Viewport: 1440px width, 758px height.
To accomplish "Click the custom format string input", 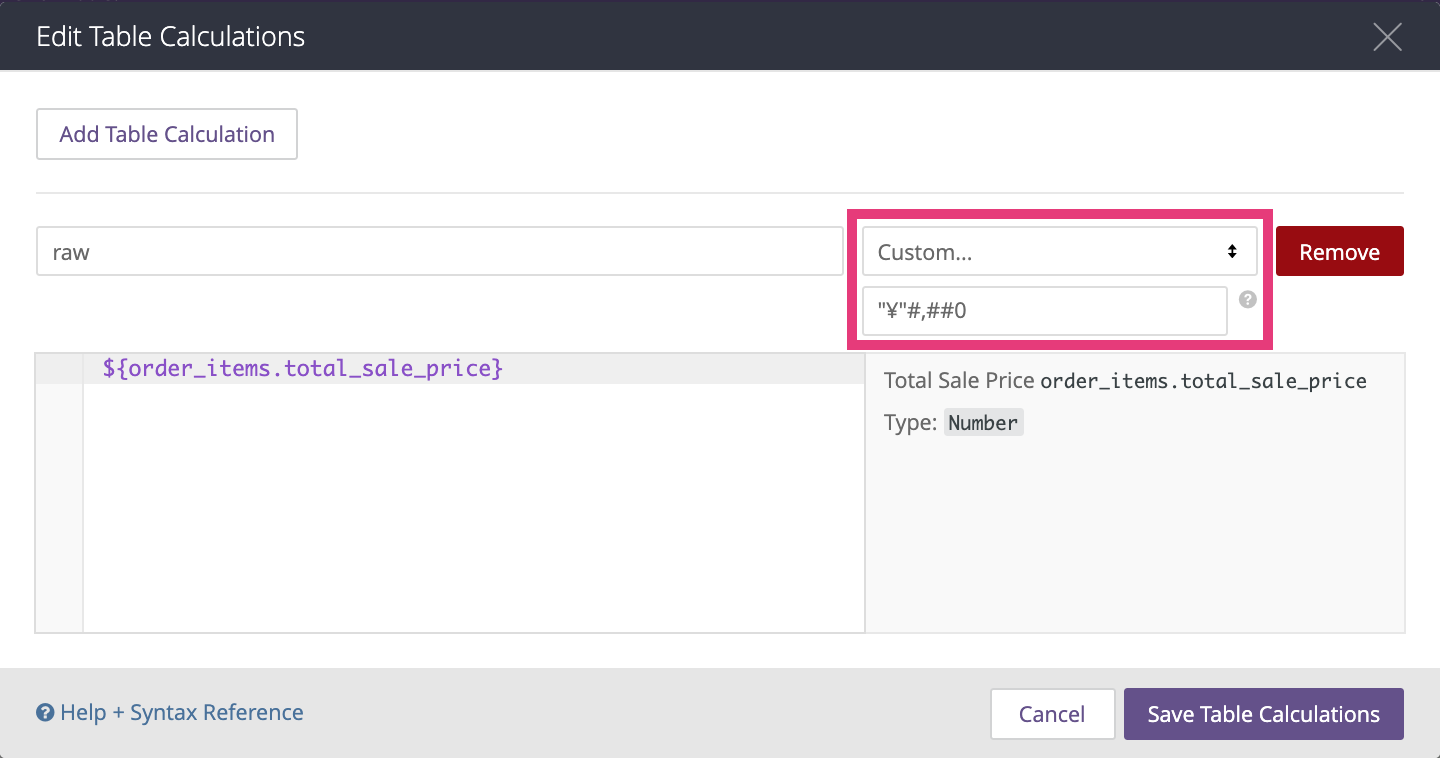I will coord(1044,310).
